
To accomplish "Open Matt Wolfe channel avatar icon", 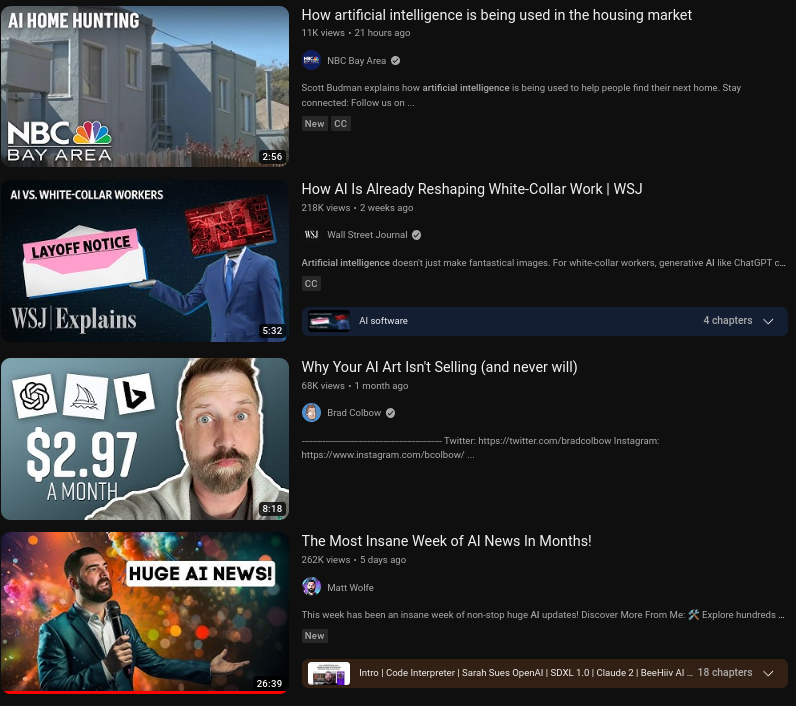I will [311, 587].
